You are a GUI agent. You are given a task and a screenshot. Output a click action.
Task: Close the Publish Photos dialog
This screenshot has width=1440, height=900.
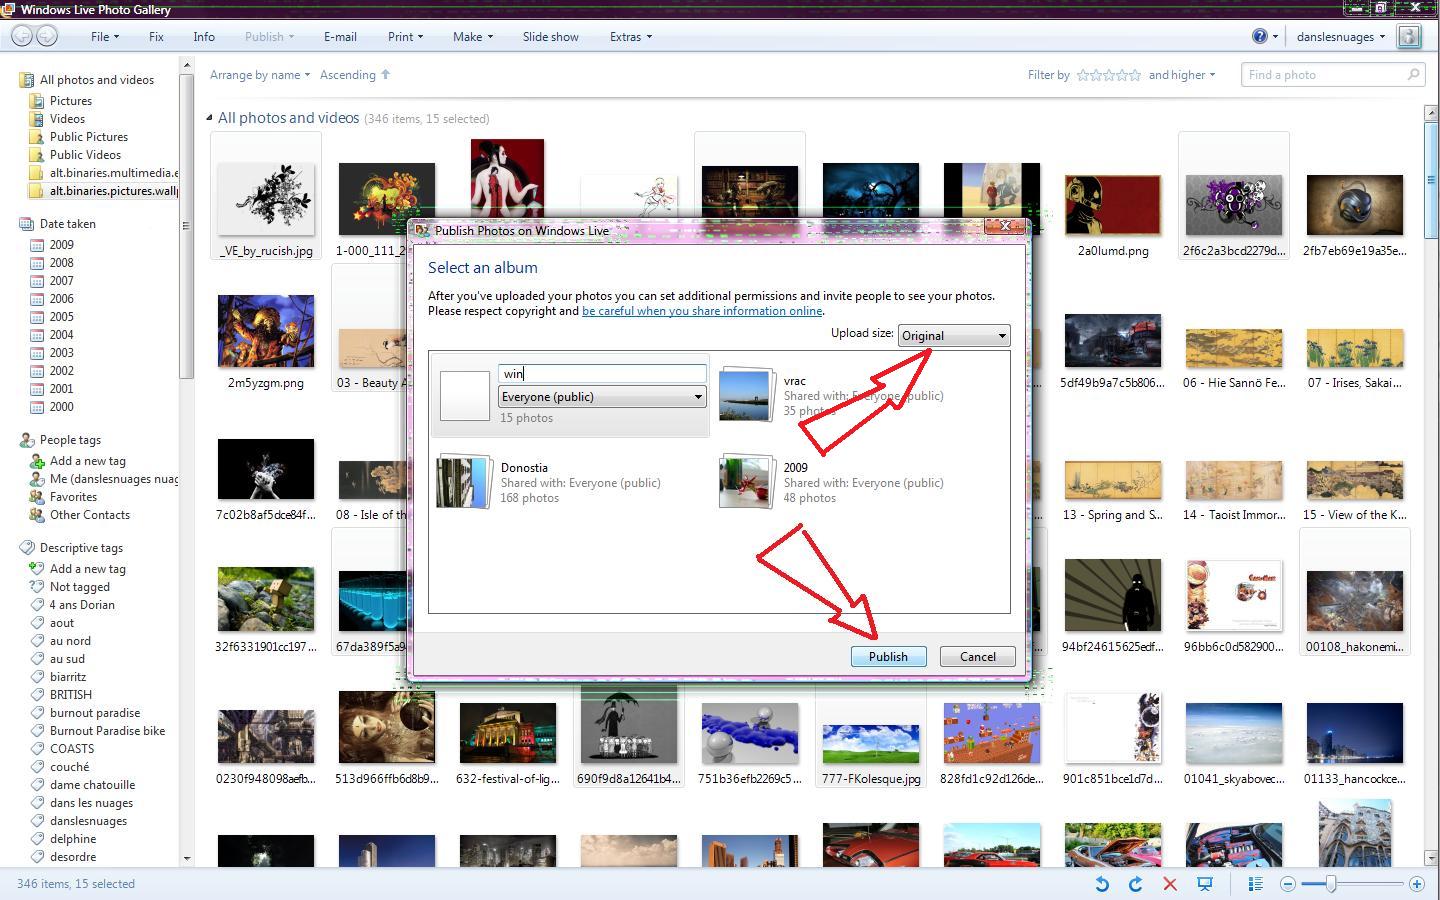pyautogui.click(x=1005, y=226)
